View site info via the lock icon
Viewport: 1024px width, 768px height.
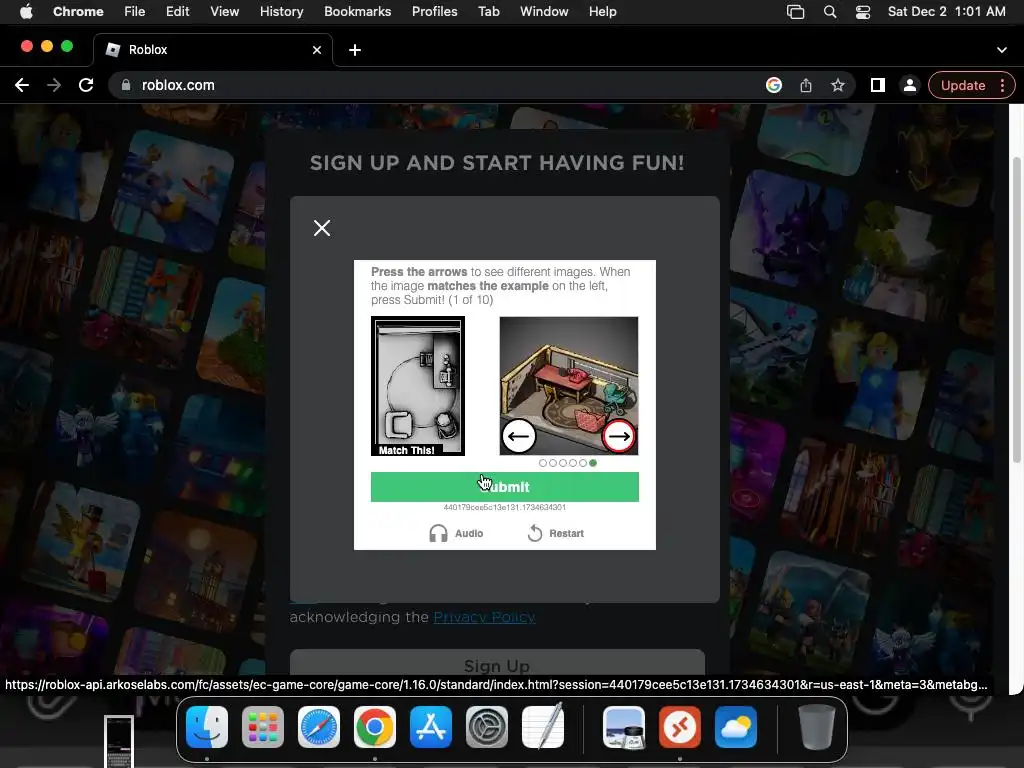[x=126, y=85]
